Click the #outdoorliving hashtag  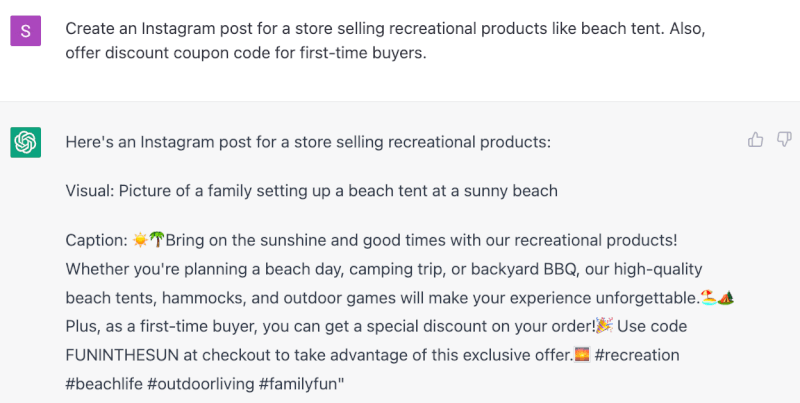tap(201, 384)
